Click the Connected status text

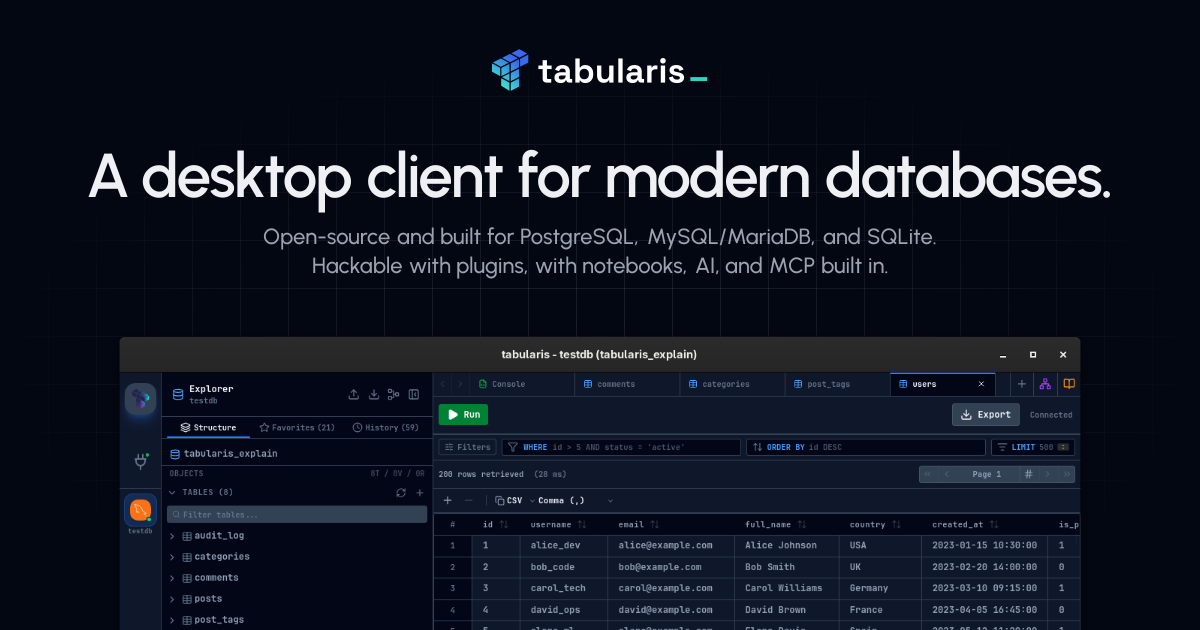(x=1051, y=415)
